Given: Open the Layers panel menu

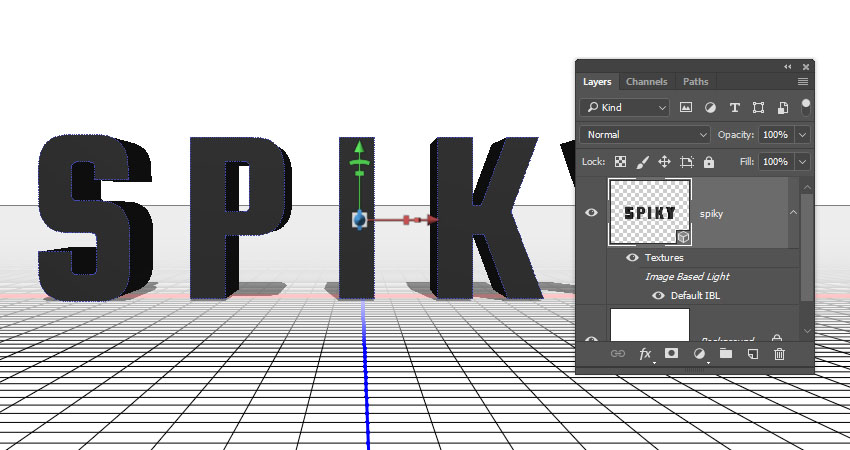Looking at the screenshot, I should [x=803, y=81].
